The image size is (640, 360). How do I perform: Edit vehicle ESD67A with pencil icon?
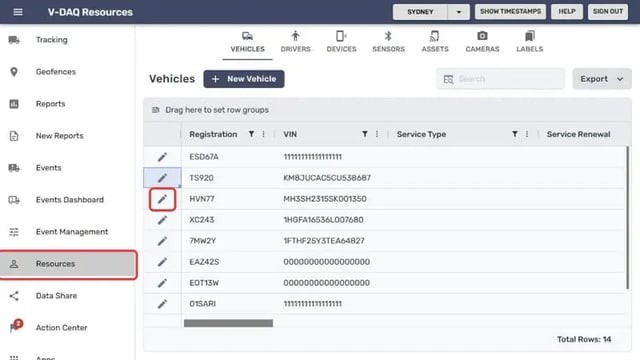[162, 157]
